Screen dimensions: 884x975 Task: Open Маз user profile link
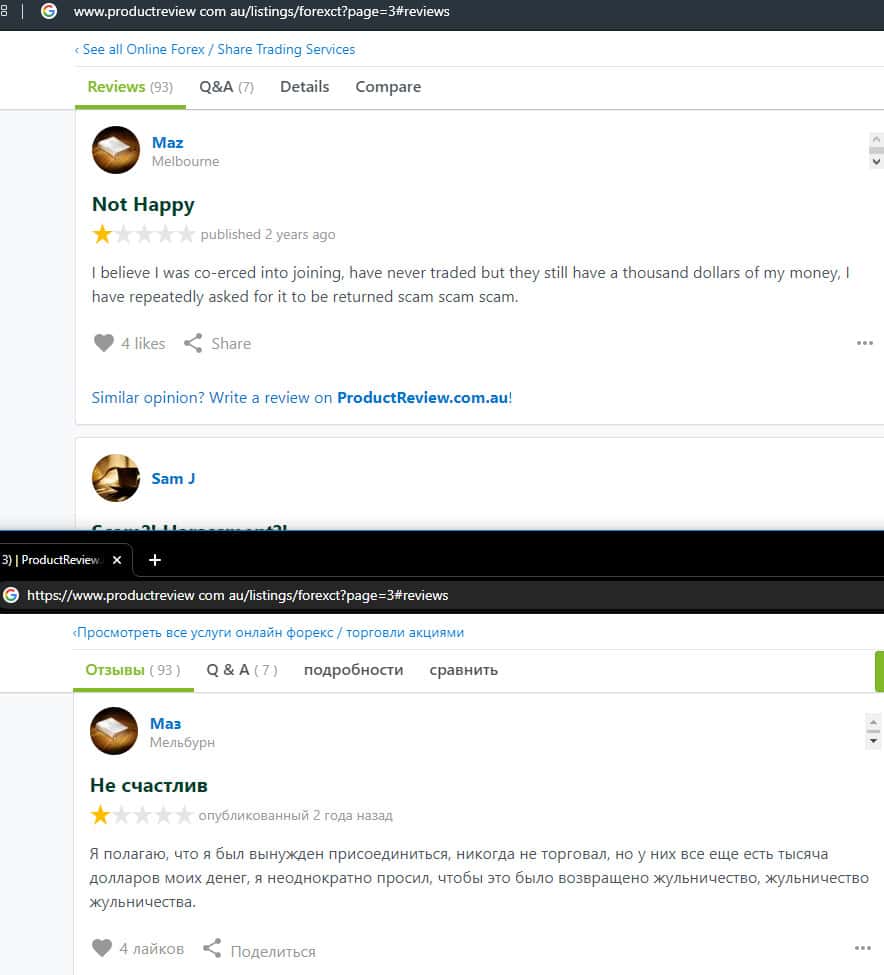tap(165, 723)
